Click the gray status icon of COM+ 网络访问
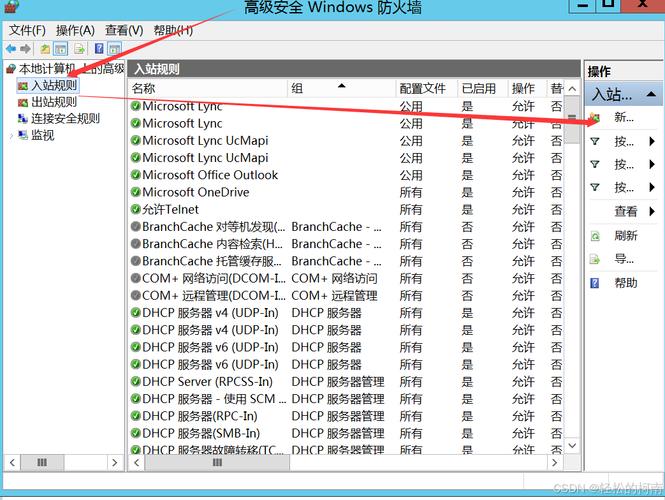 [136, 279]
